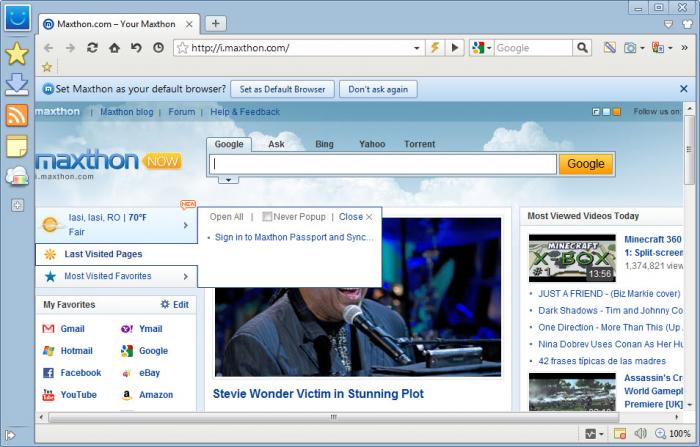Switch rendering engine lightning icon

tap(434, 48)
